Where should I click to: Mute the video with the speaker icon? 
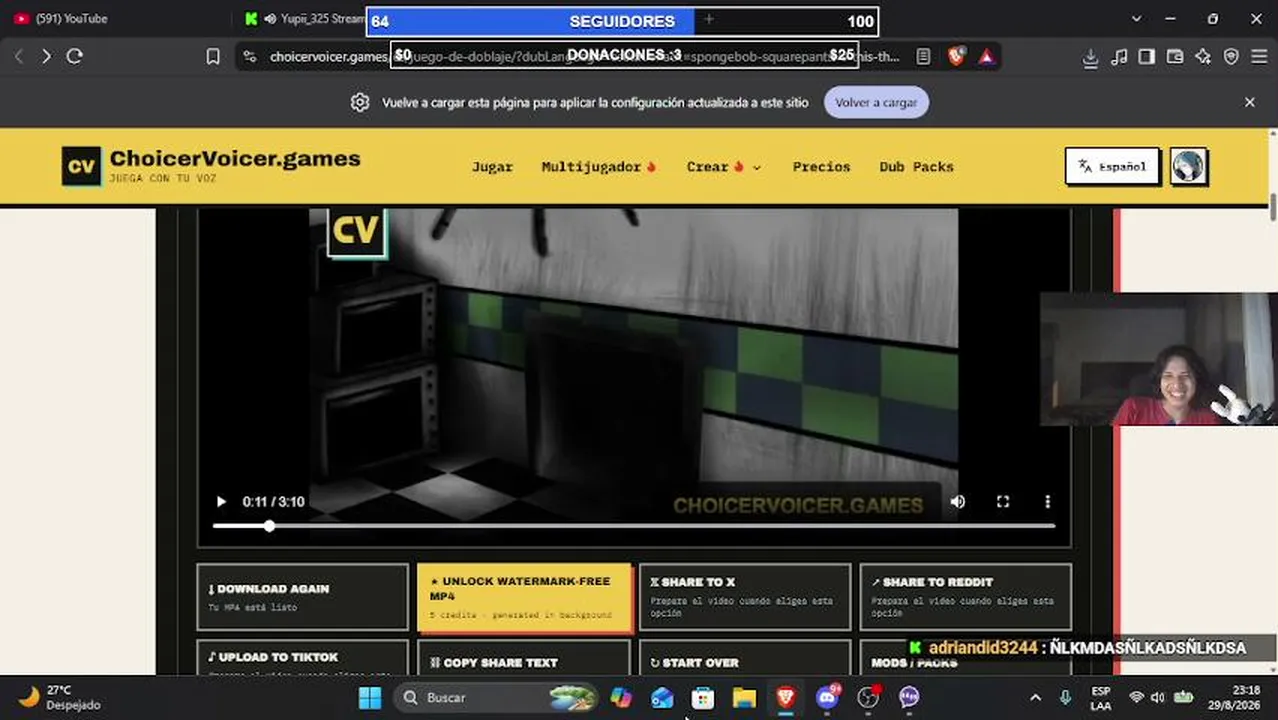[958, 502]
